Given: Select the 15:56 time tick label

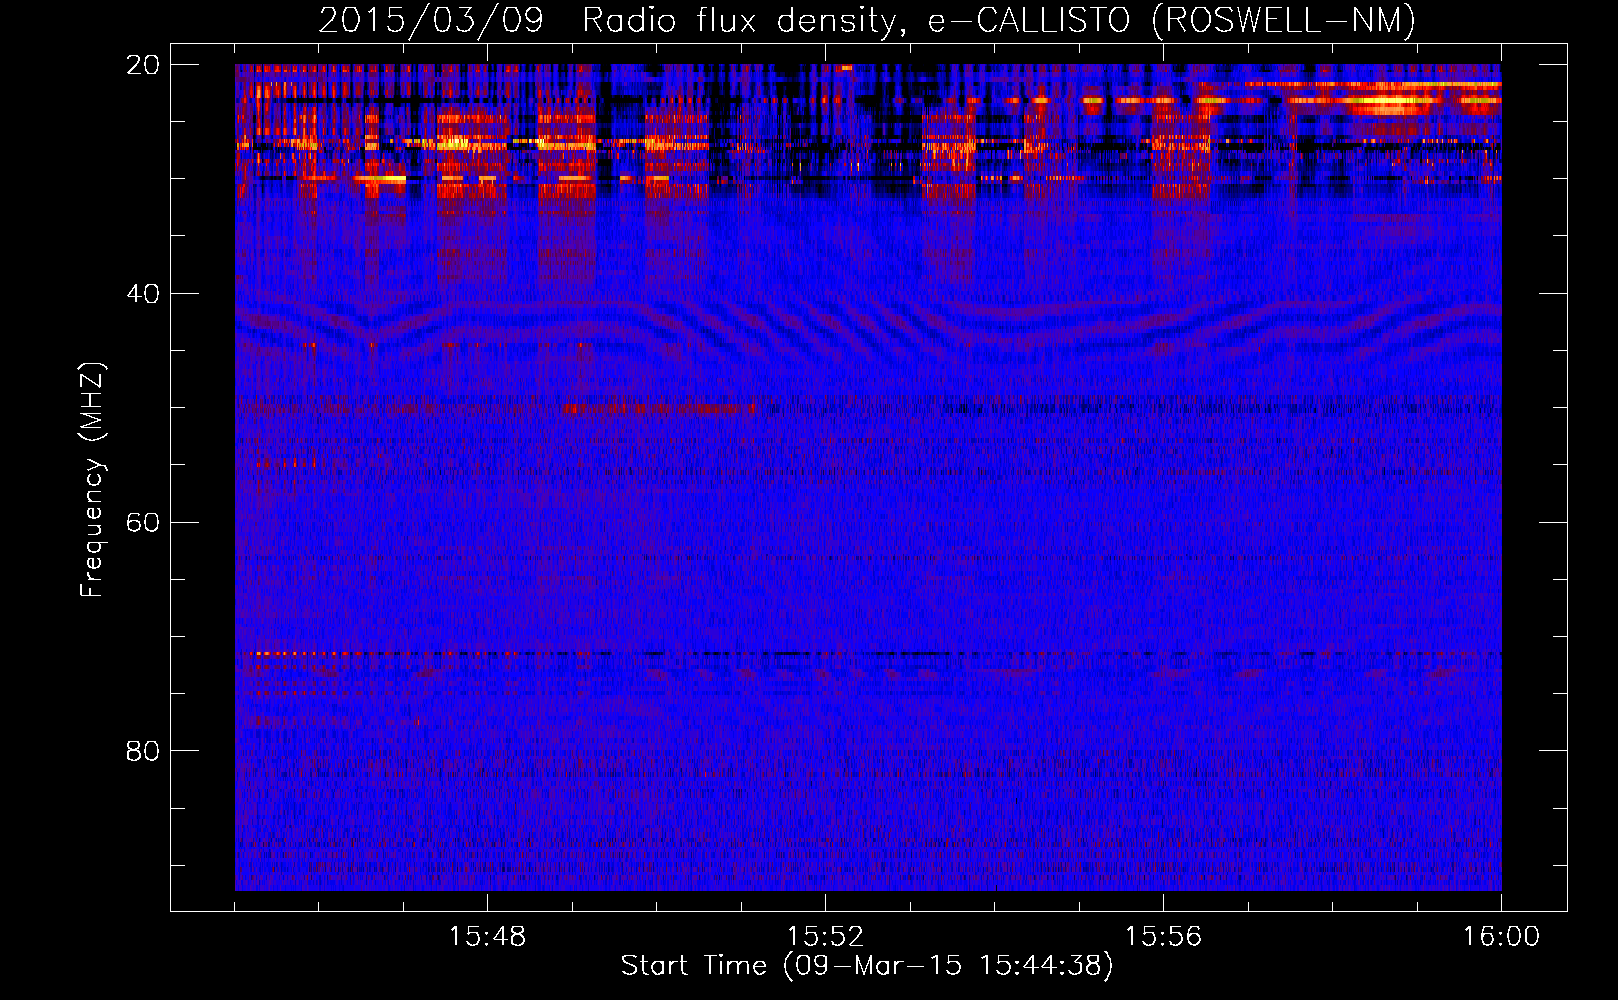Looking at the screenshot, I should (x=1163, y=937).
